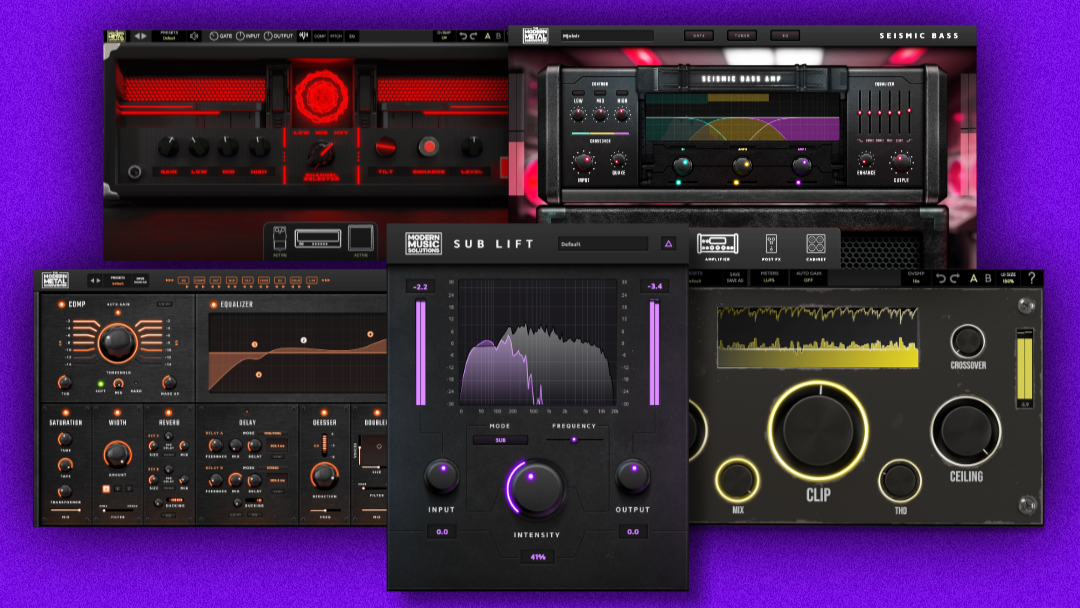Click the undo arrow in the Clip plugin toolbar

(940, 278)
